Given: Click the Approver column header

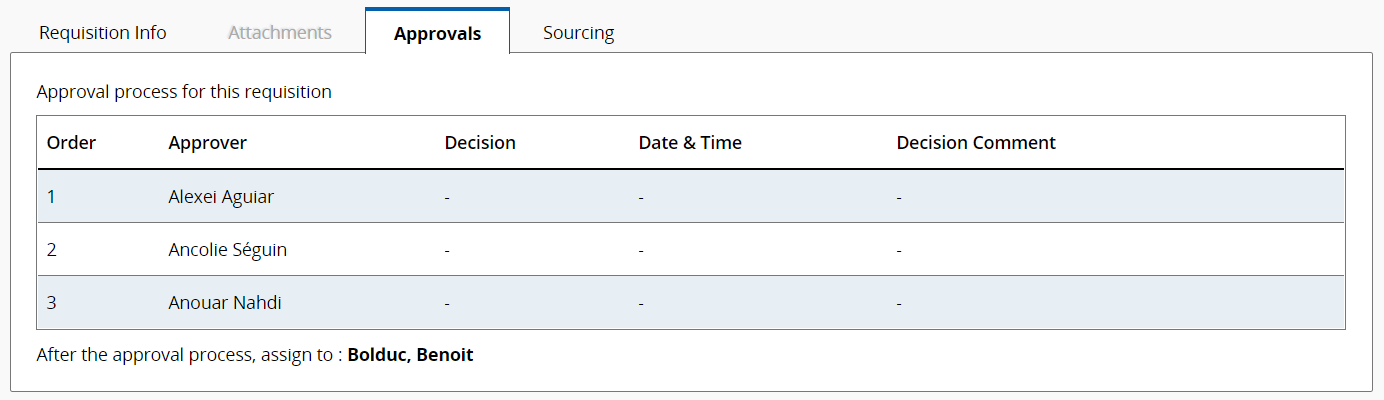Looking at the screenshot, I should pyautogui.click(x=207, y=142).
